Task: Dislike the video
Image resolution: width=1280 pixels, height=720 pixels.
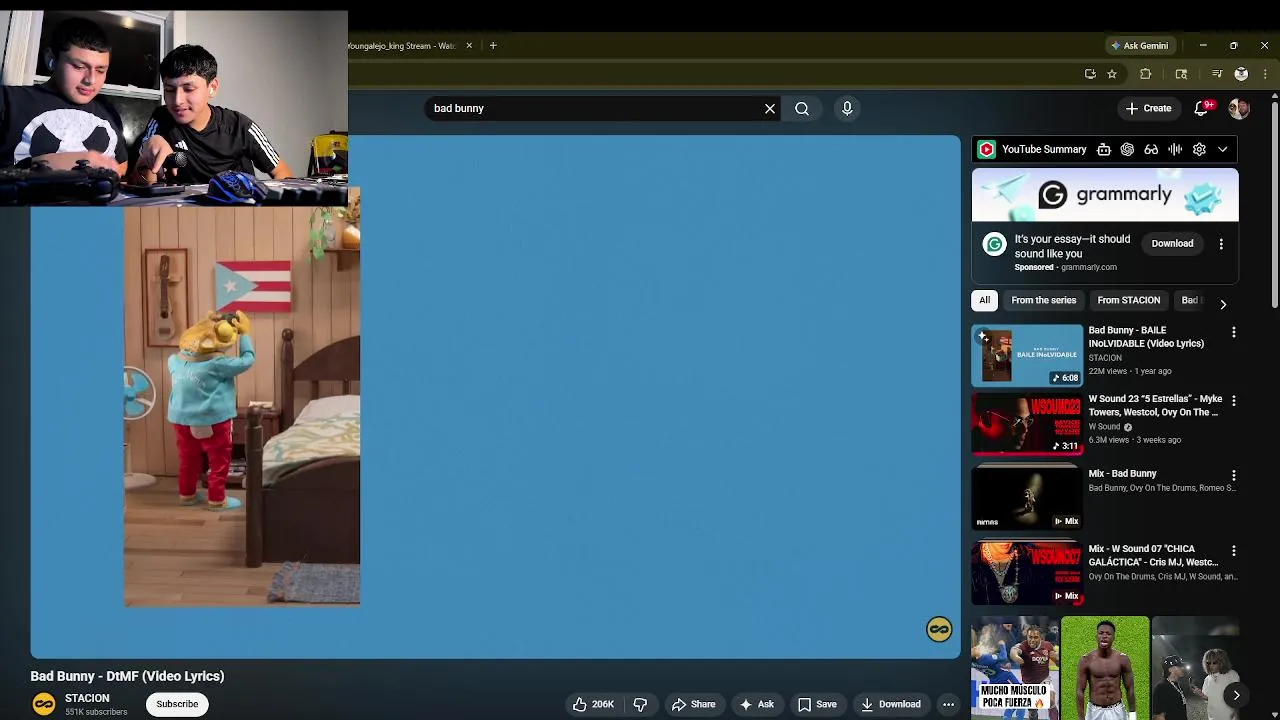Action: point(640,704)
